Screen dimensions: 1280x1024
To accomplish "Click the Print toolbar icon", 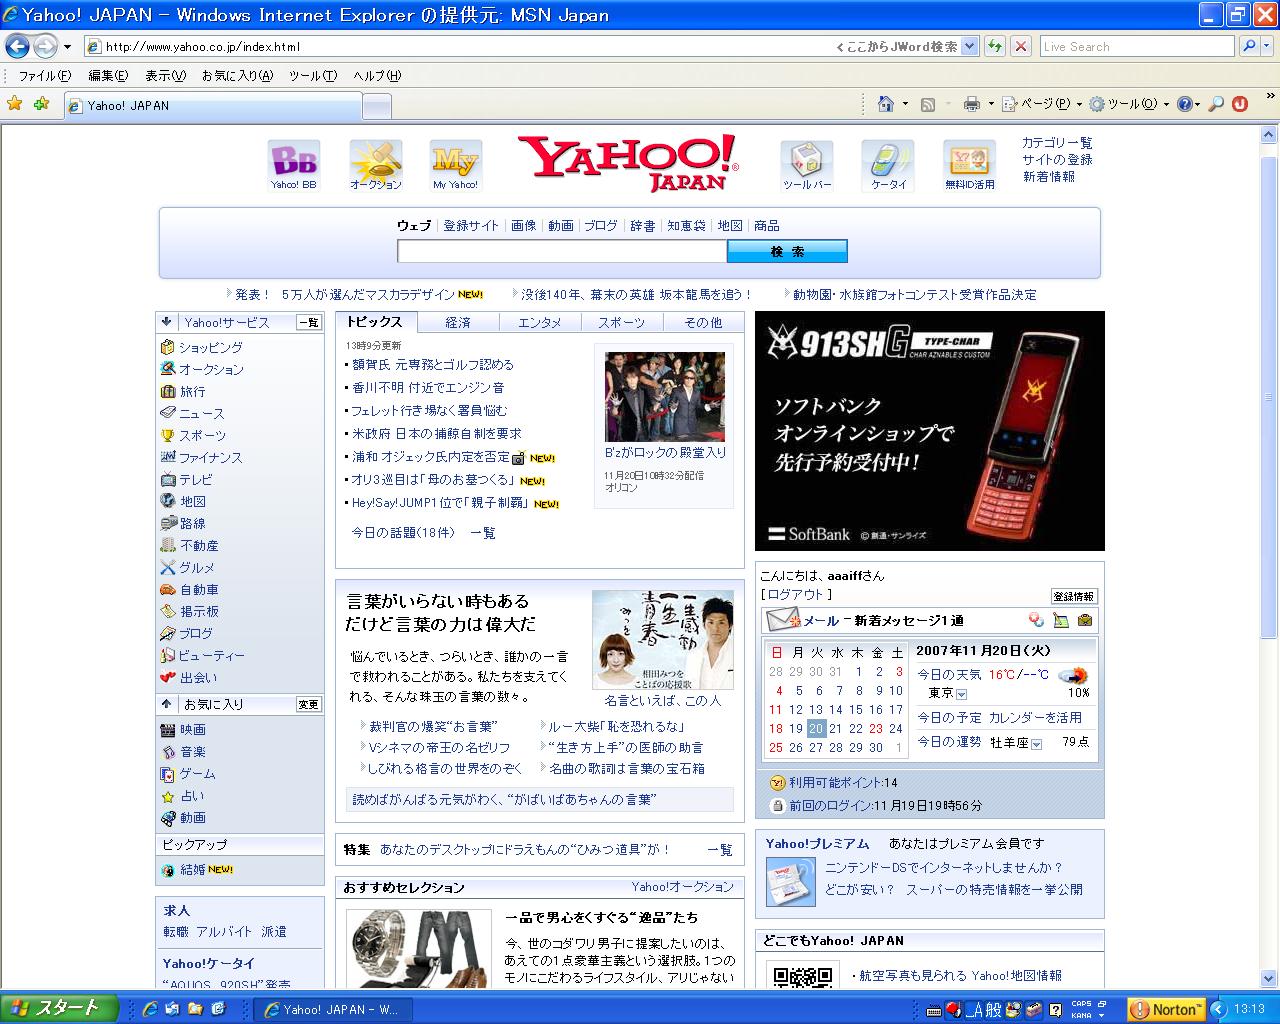I will click(x=971, y=104).
